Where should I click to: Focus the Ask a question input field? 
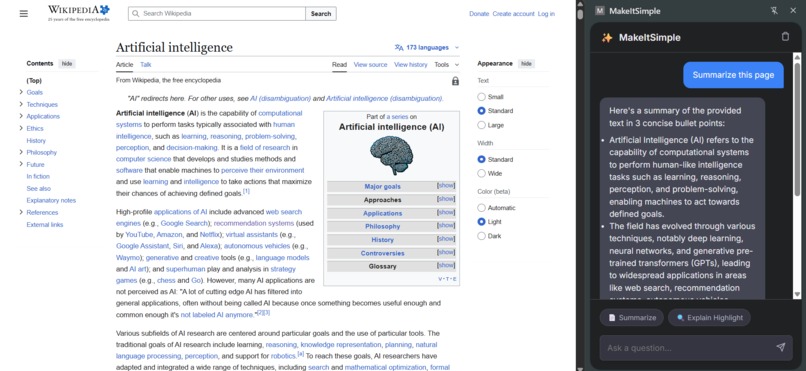[x=689, y=348]
